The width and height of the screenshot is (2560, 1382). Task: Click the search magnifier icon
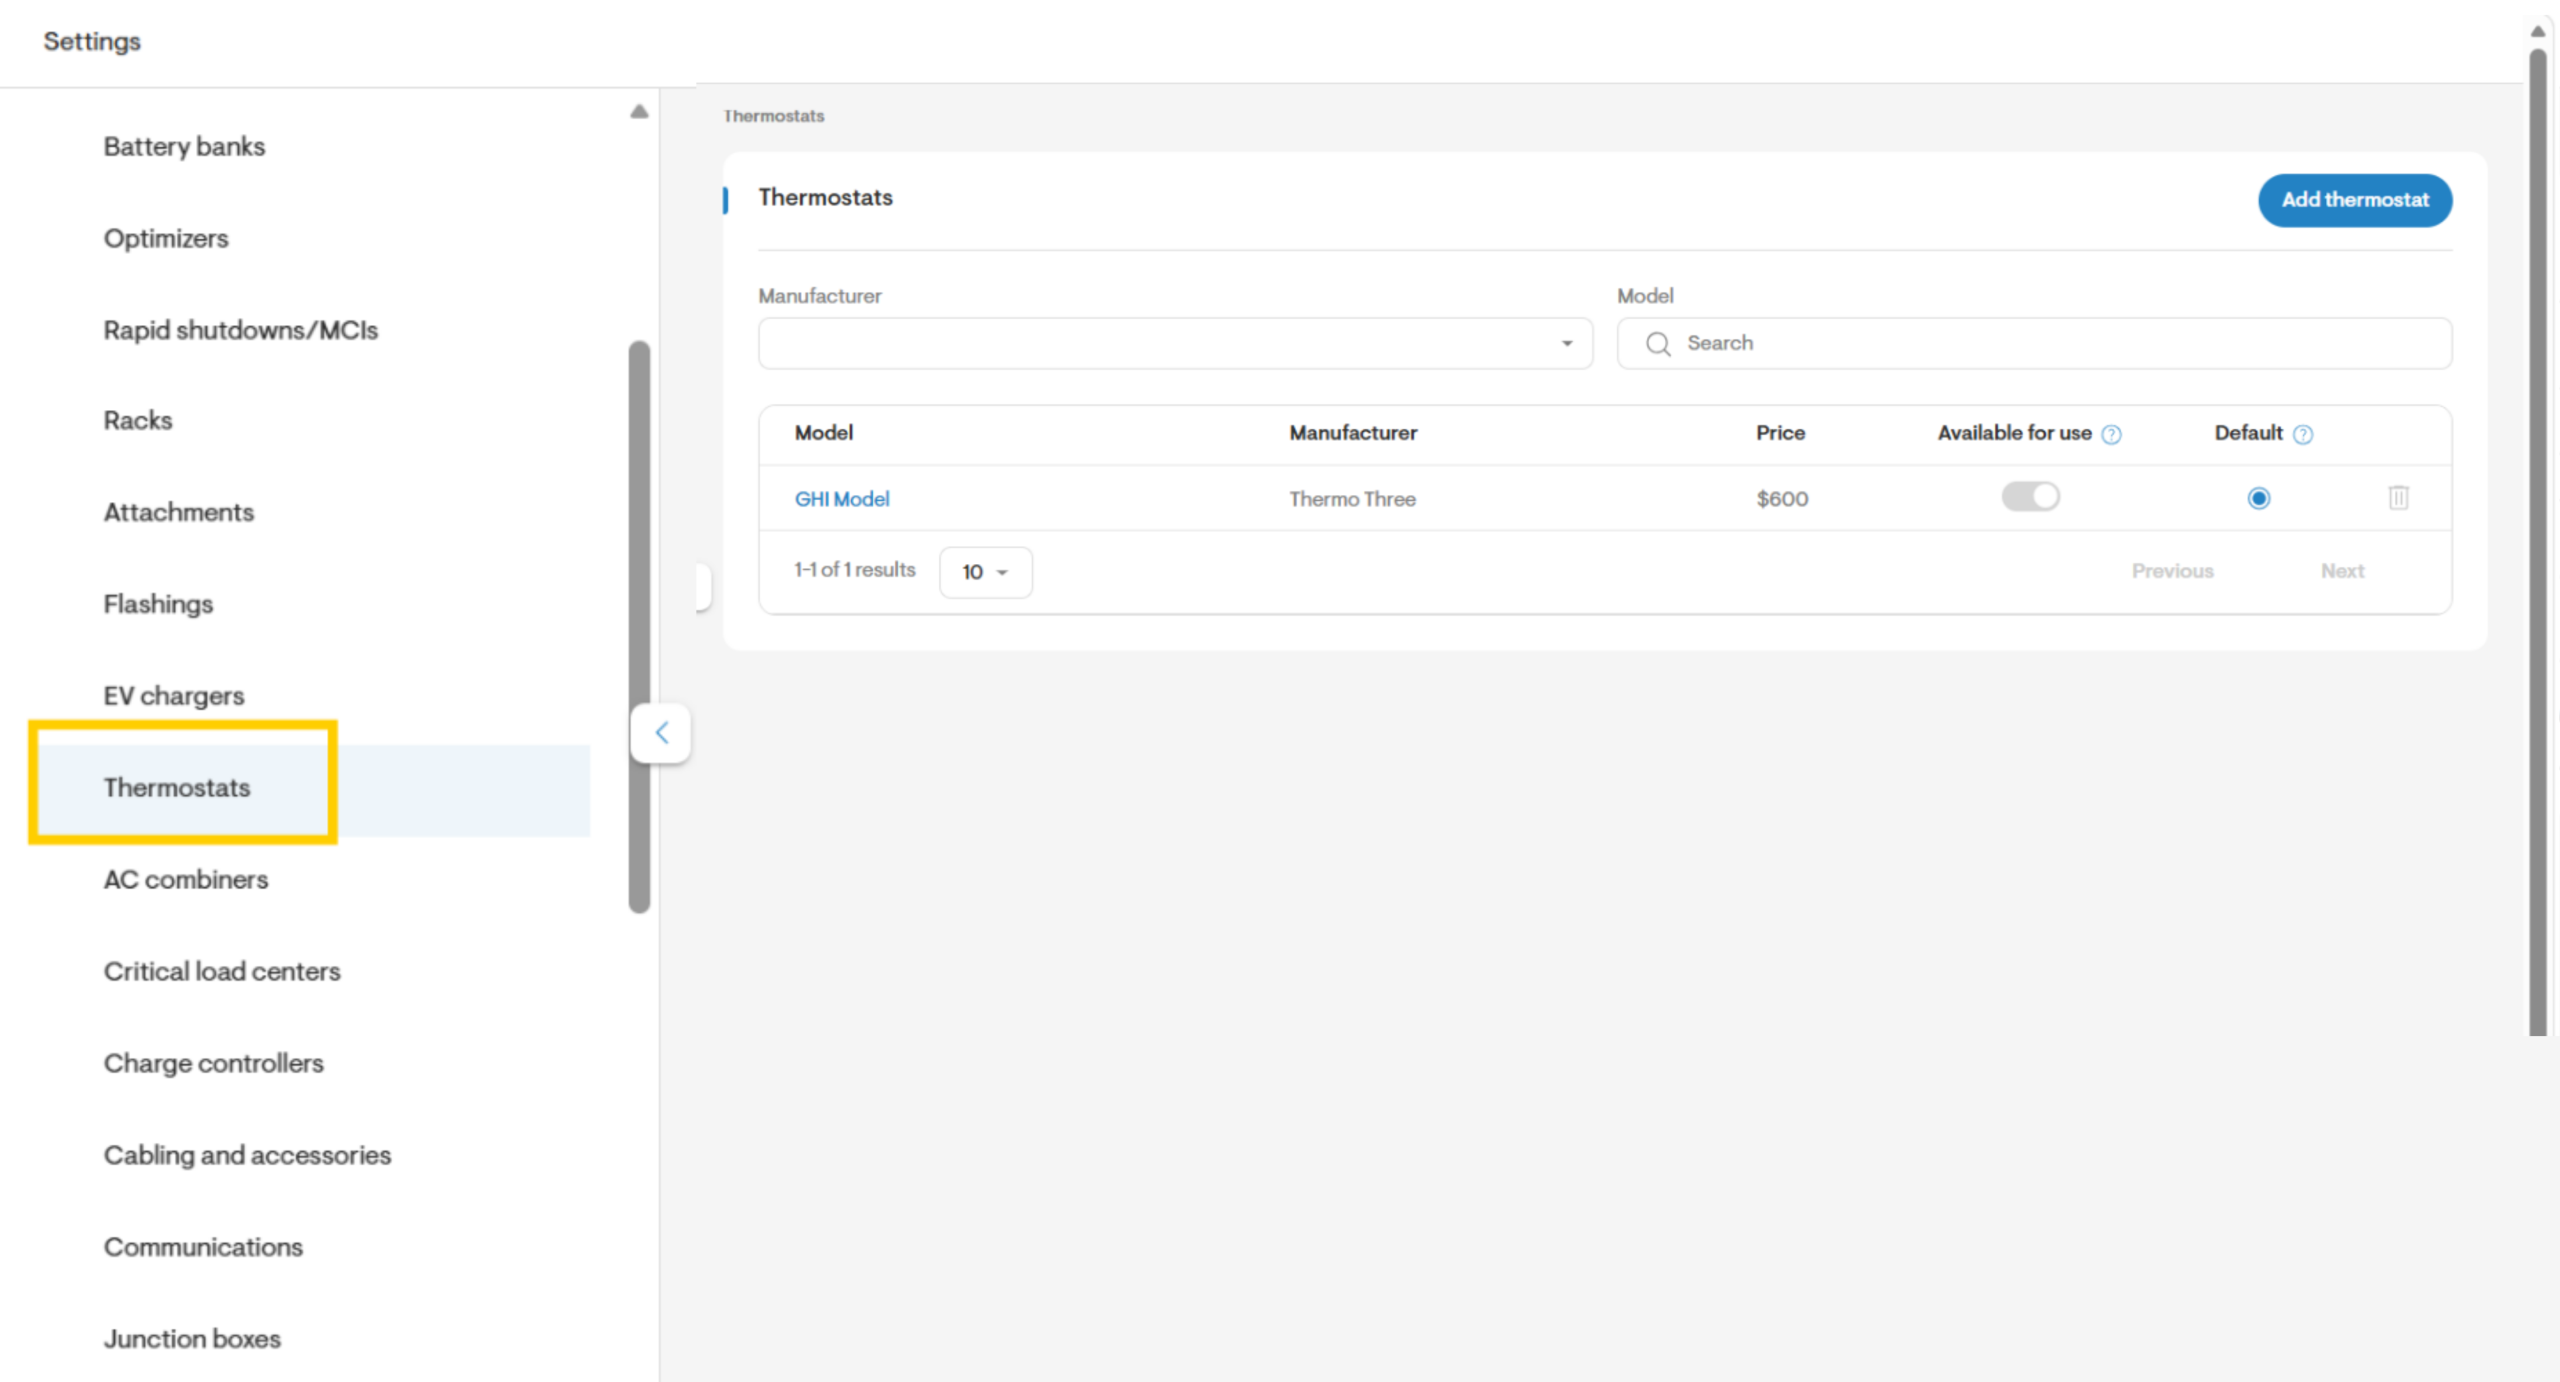point(1658,344)
